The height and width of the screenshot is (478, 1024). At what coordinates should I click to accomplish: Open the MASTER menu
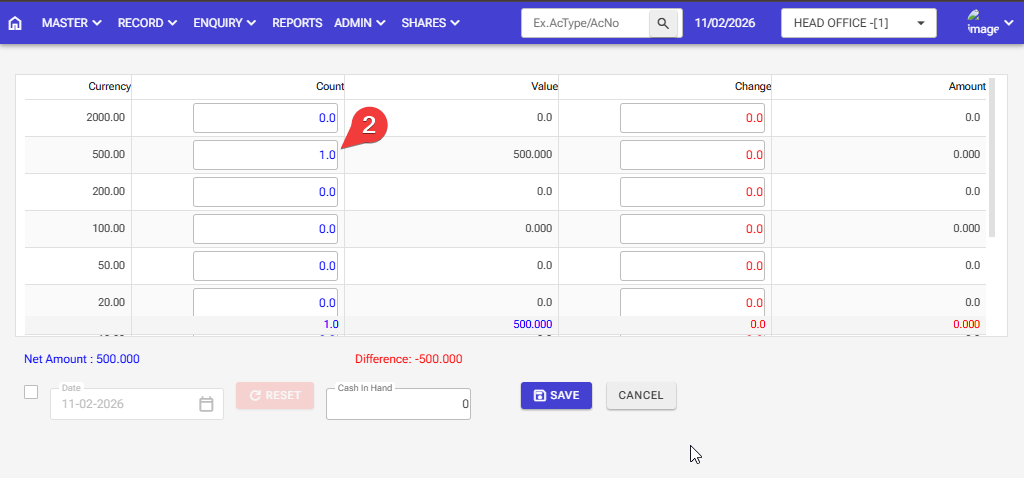(x=71, y=23)
